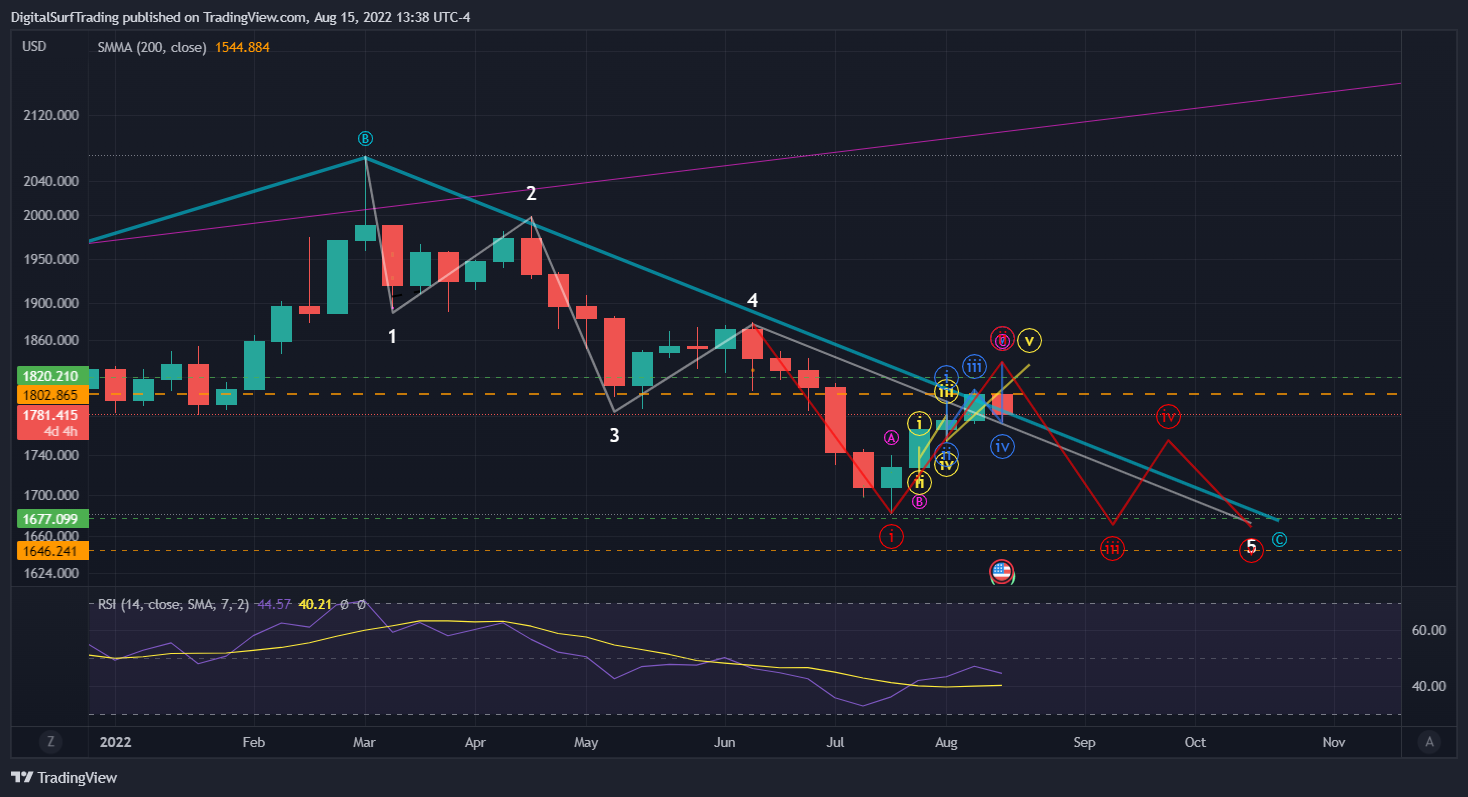
Task: Select the magenta circled A label
Action: pyautogui.click(x=892, y=437)
